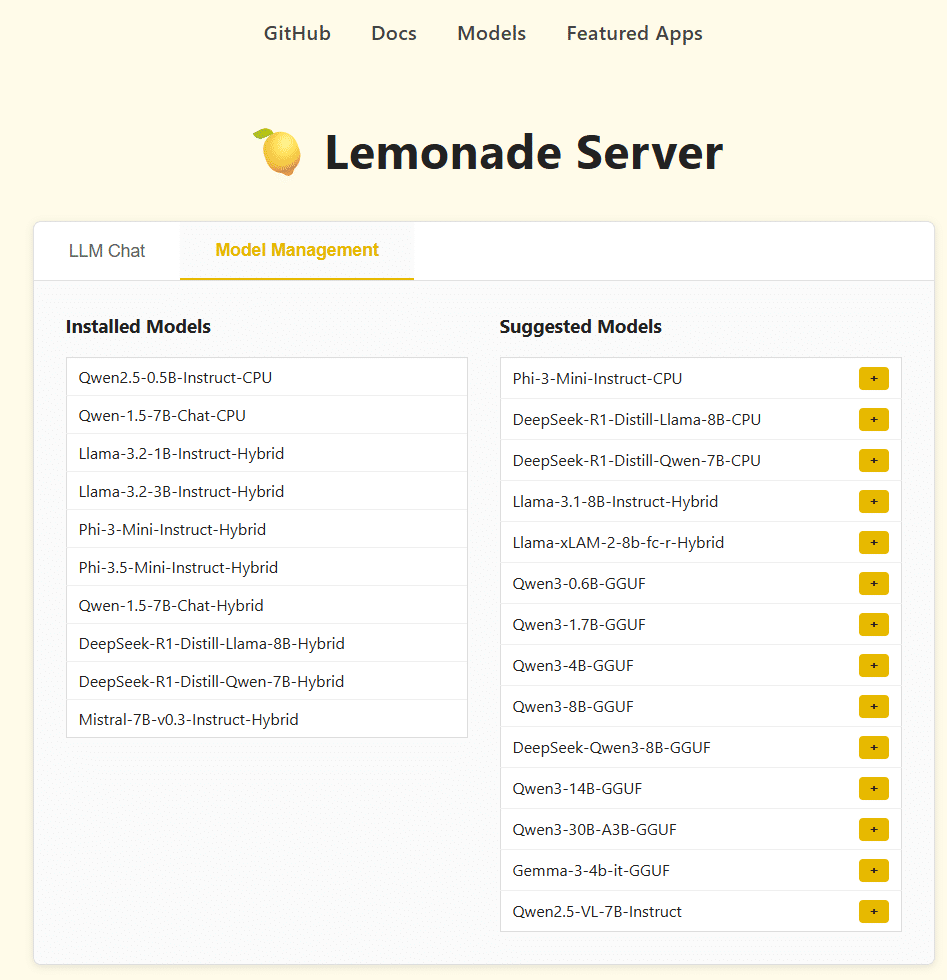Open the GitHub page from the navigation
The height and width of the screenshot is (980, 947).
coord(297,33)
